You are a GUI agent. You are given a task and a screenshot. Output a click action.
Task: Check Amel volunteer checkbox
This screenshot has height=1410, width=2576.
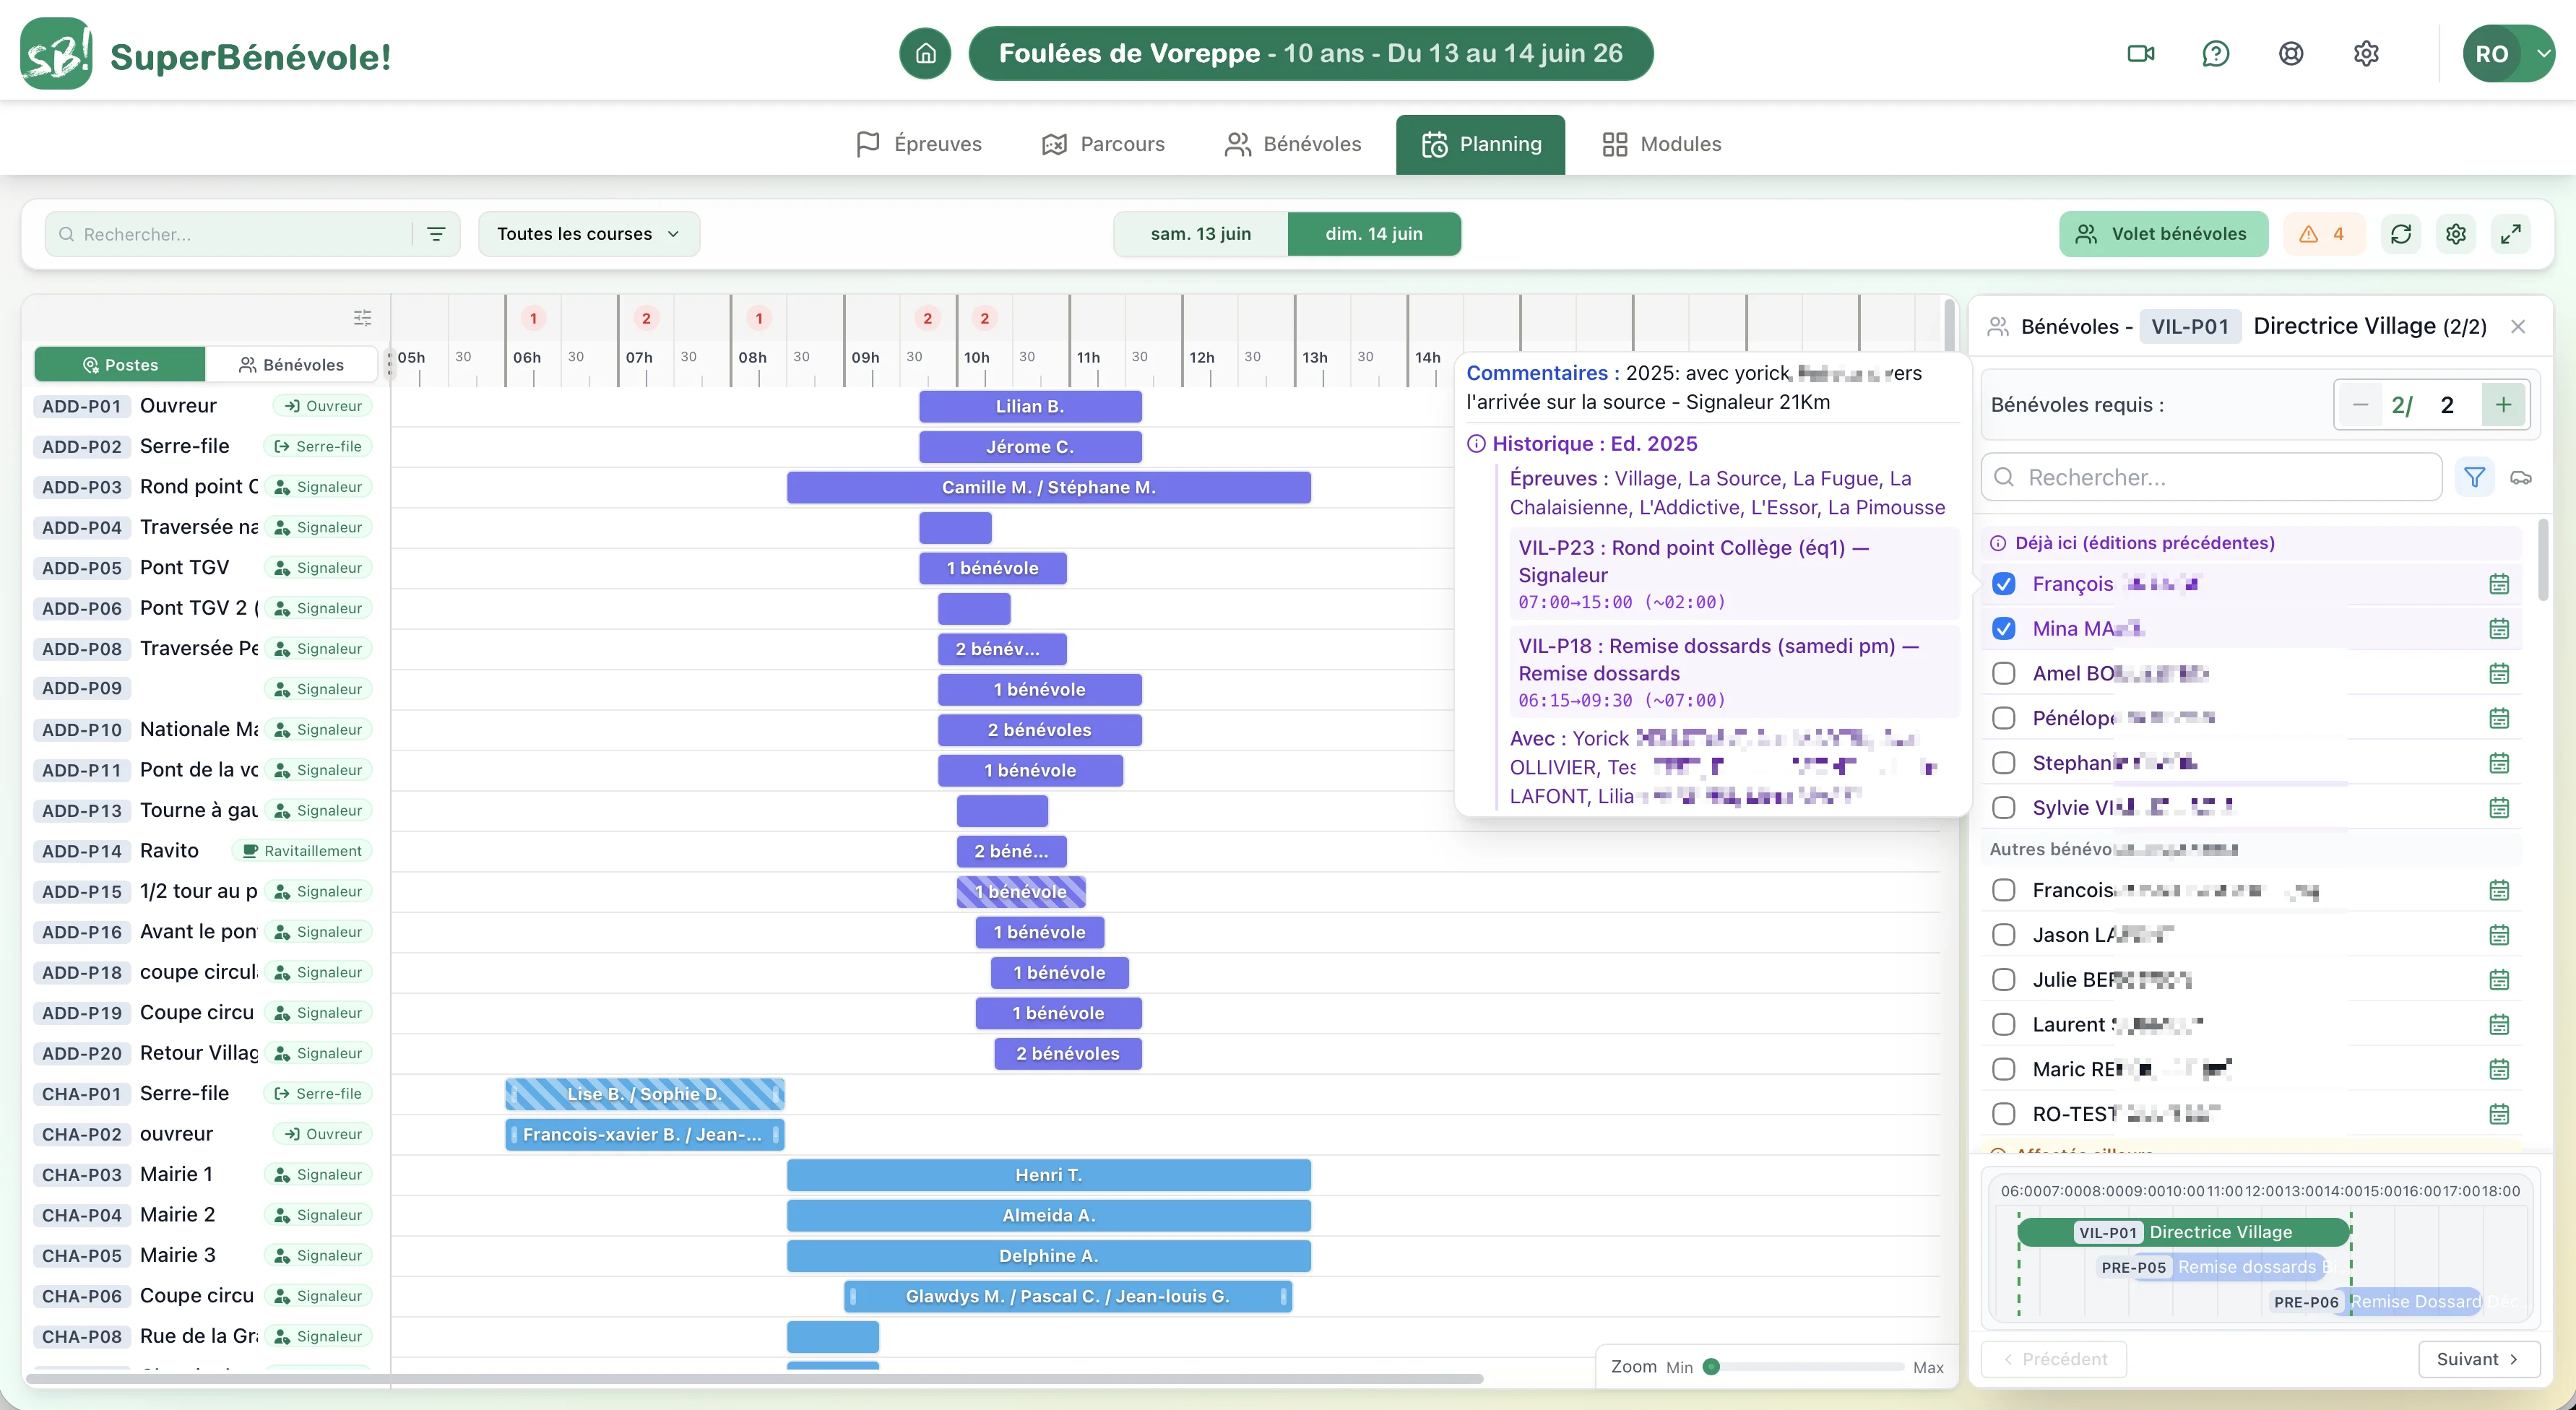pos(2003,673)
